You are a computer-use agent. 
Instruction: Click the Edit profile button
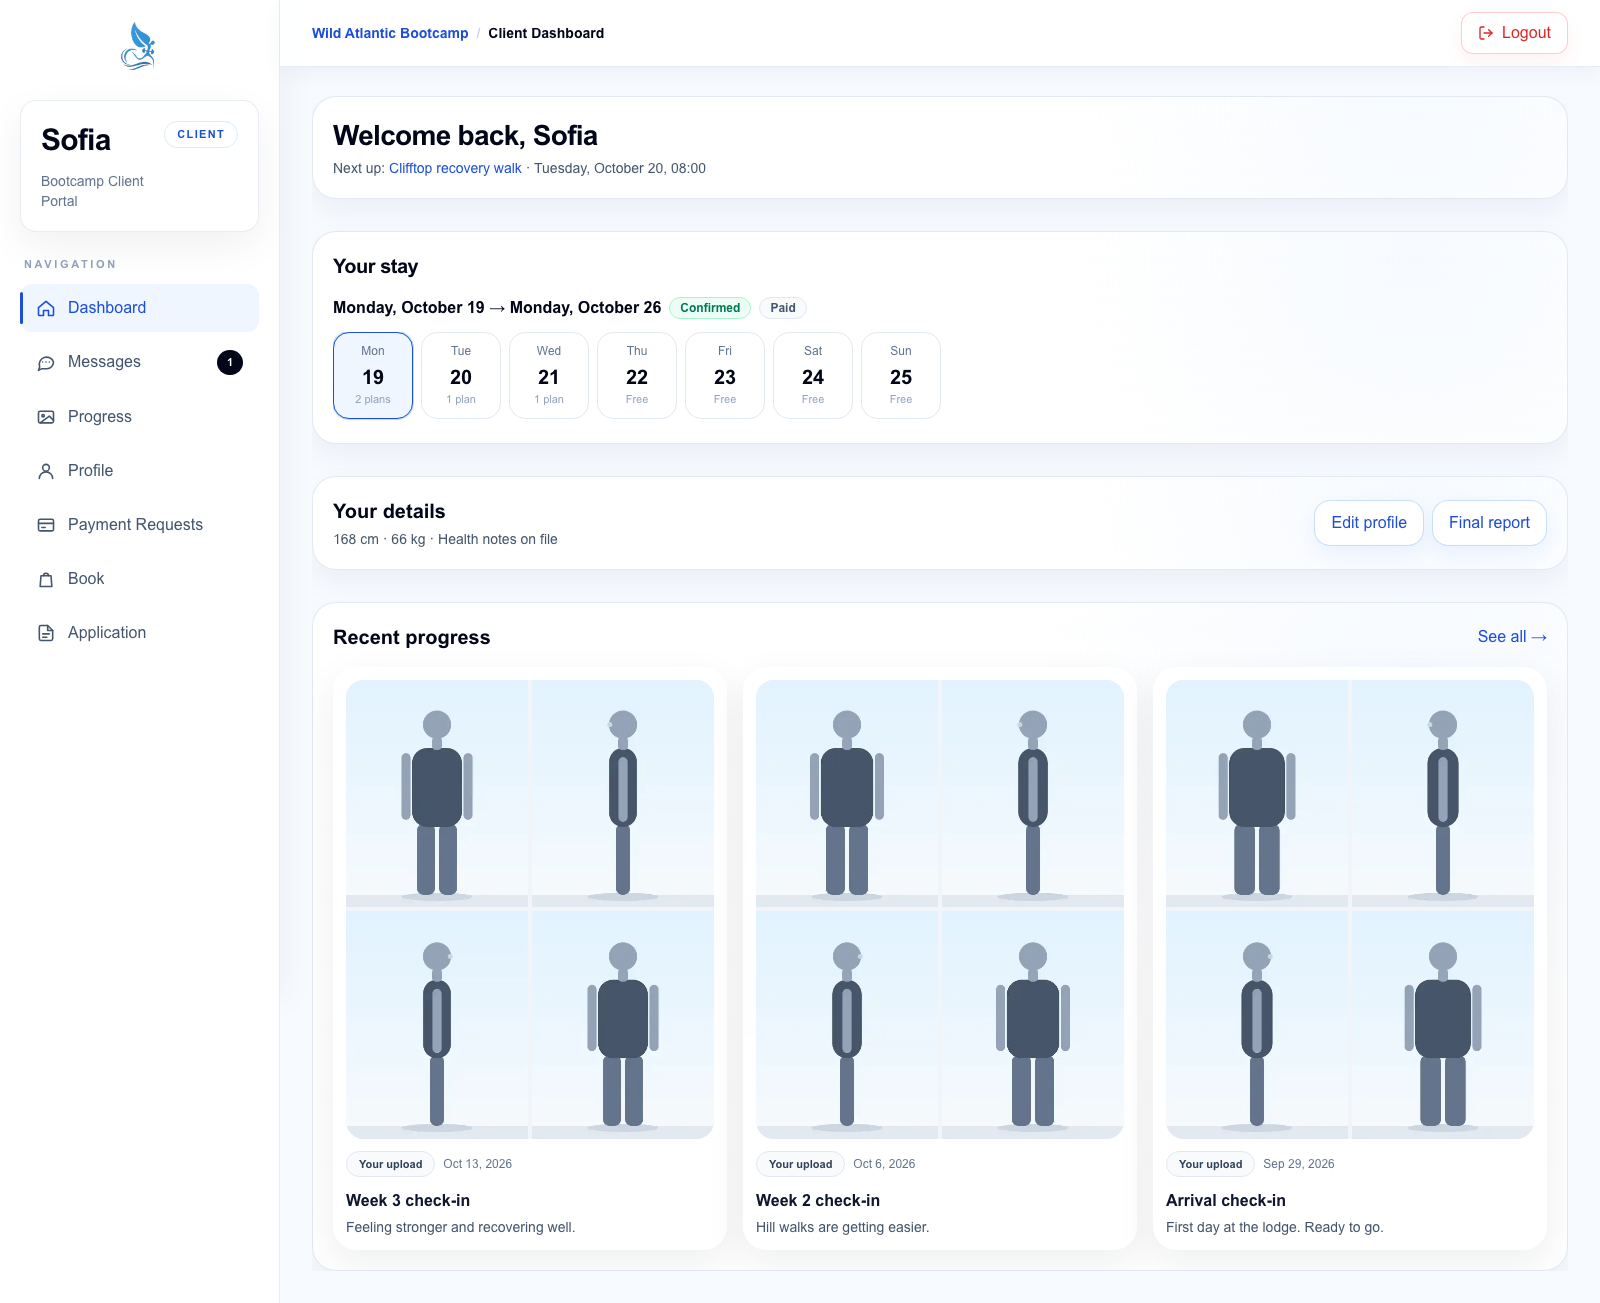1368,523
